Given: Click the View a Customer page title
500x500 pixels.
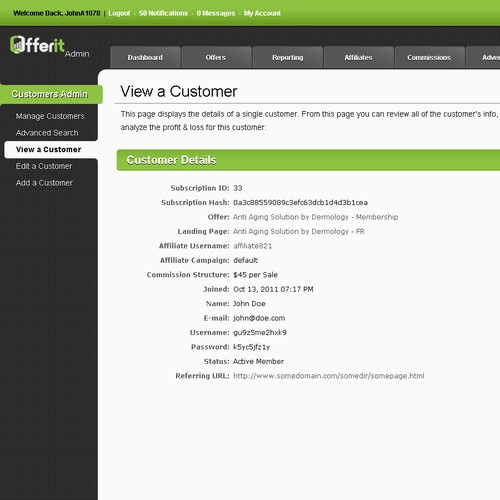Looking at the screenshot, I should [x=179, y=91].
